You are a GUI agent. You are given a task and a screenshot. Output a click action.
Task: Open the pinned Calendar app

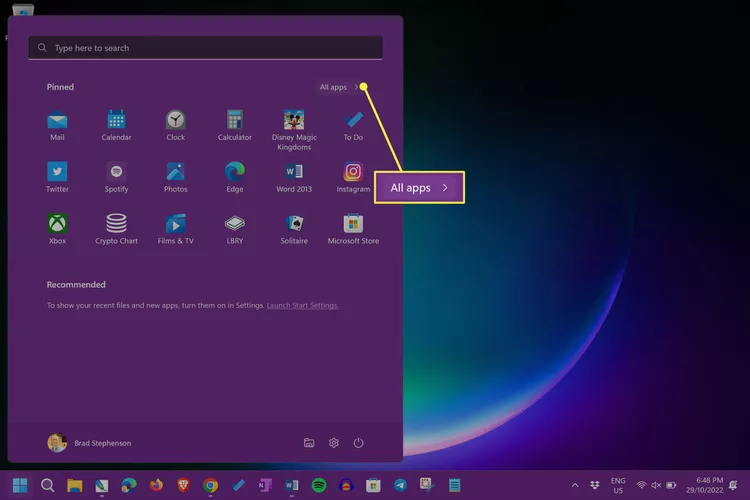[x=116, y=125]
